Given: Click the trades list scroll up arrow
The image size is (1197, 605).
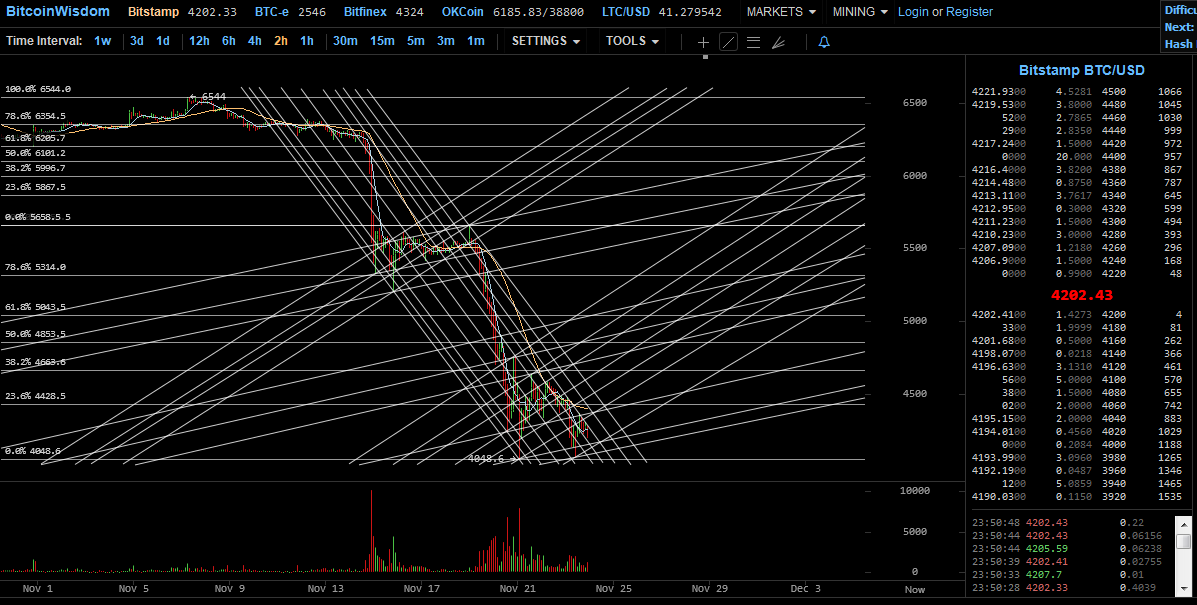Looking at the screenshot, I should 1183,524.
